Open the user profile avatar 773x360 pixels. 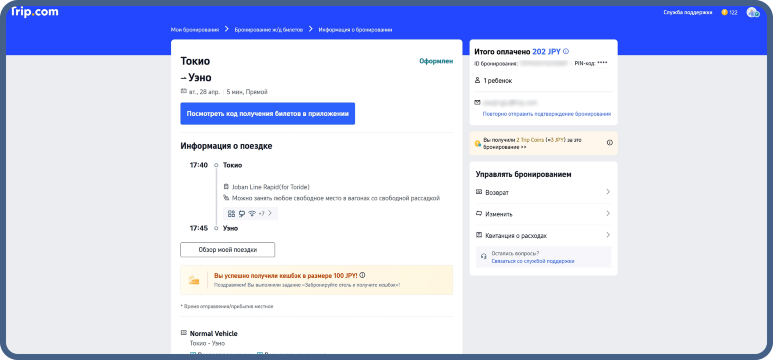click(753, 12)
